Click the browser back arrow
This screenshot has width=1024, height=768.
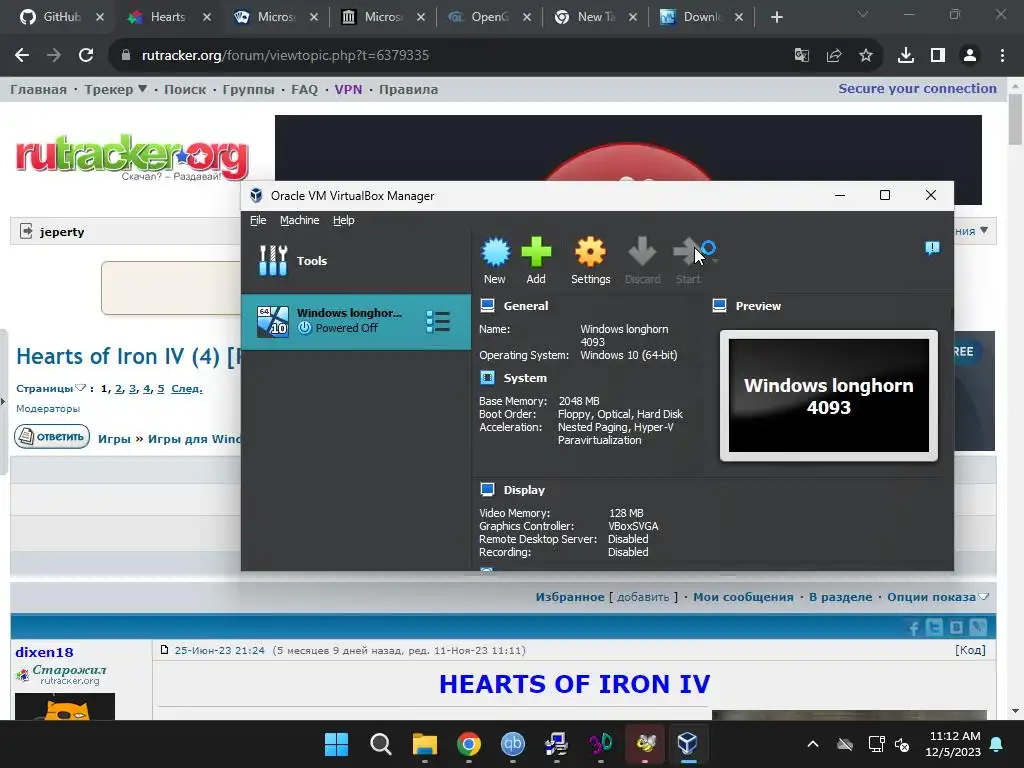pos(22,56)
